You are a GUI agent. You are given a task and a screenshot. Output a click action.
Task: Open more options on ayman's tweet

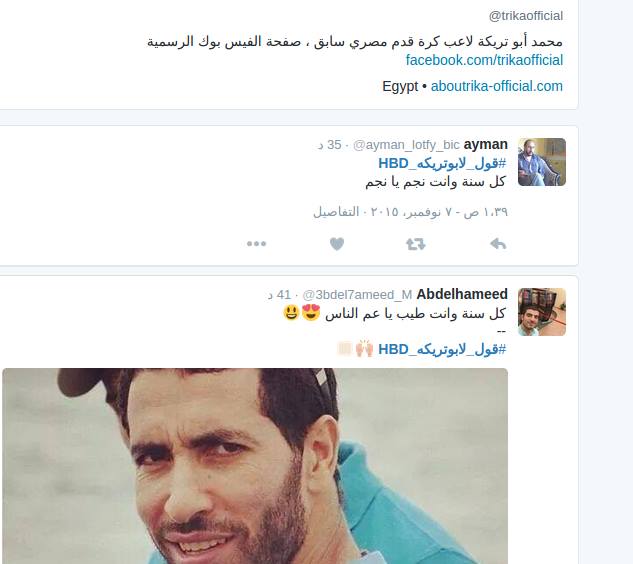(x=256, y=243)
